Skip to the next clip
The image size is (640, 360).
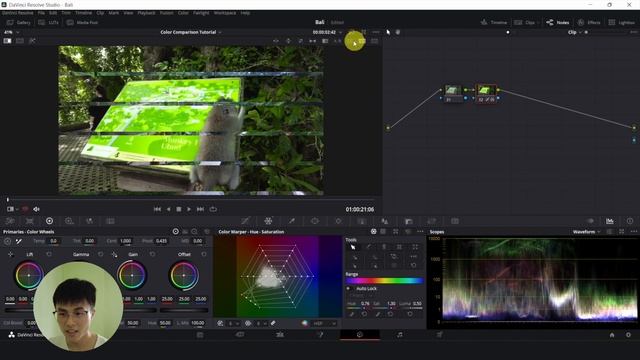[x=200, y=209]
